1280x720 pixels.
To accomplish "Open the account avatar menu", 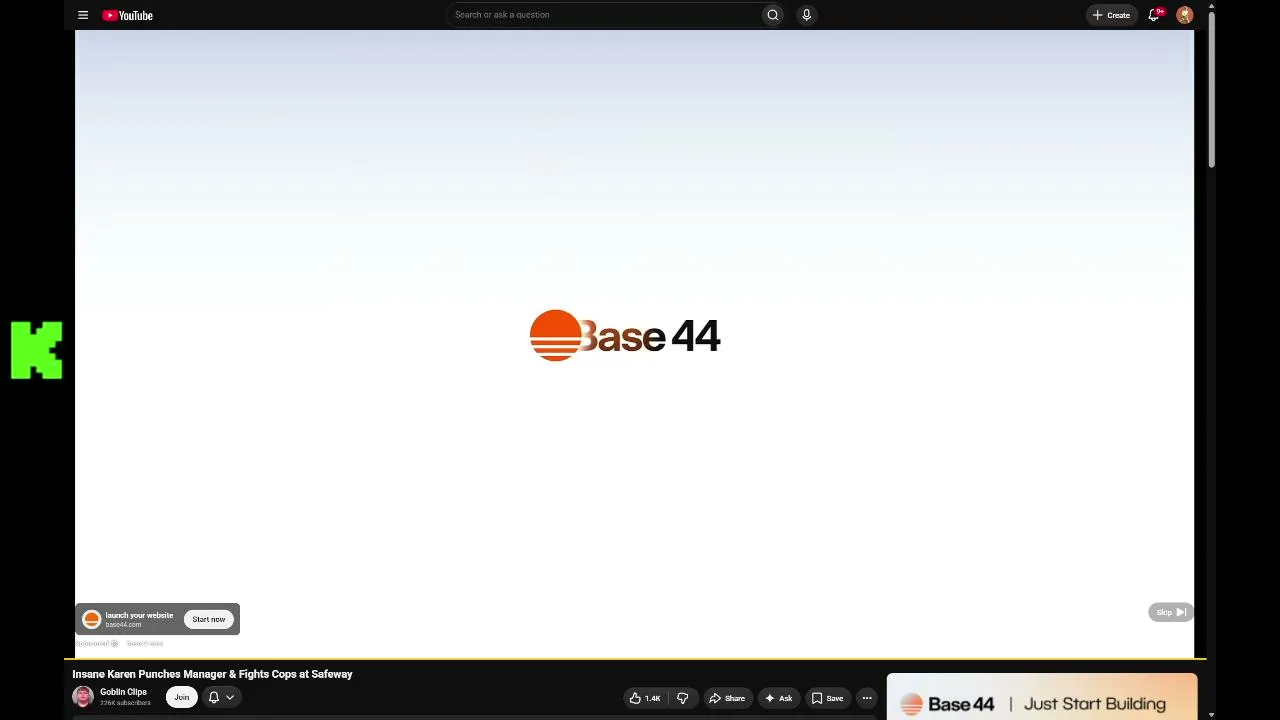I will [1185, 15].
